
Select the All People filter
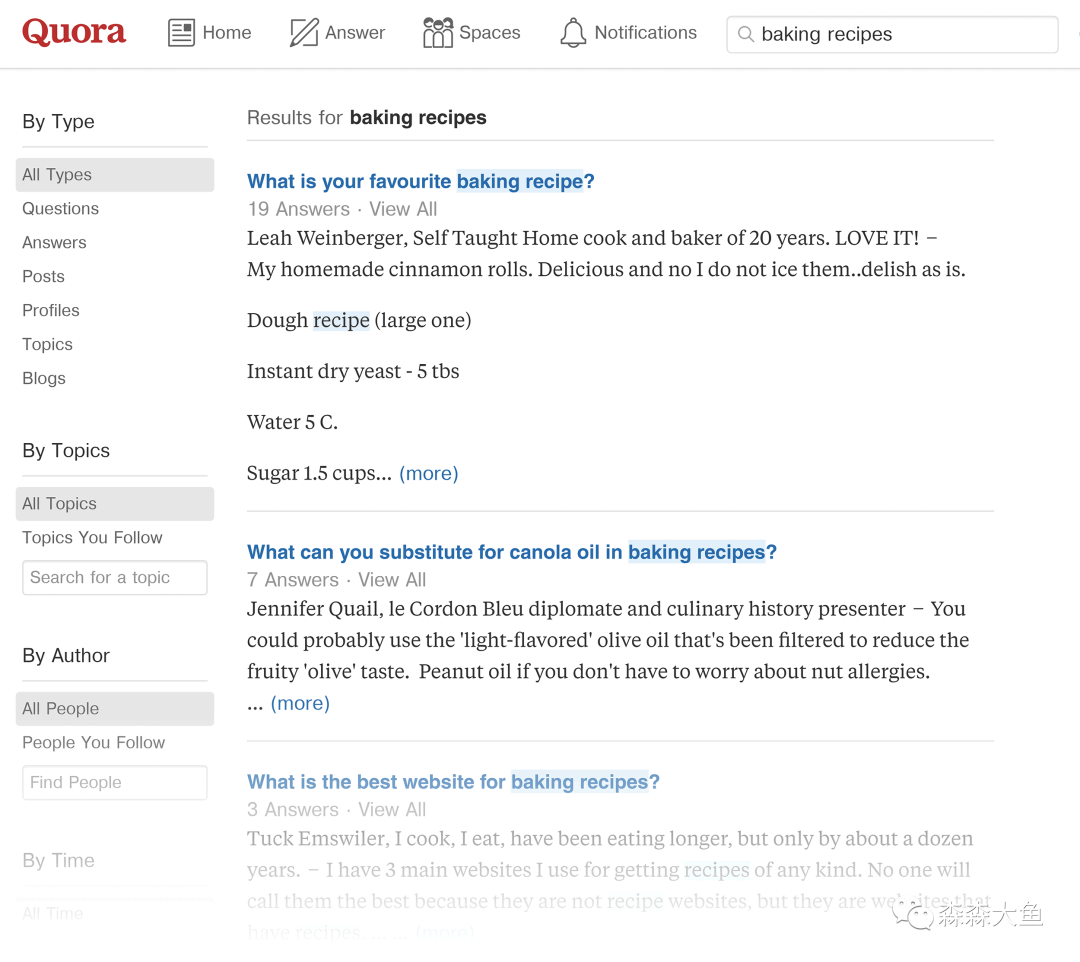pyautogui.click(x=114, y=709)
